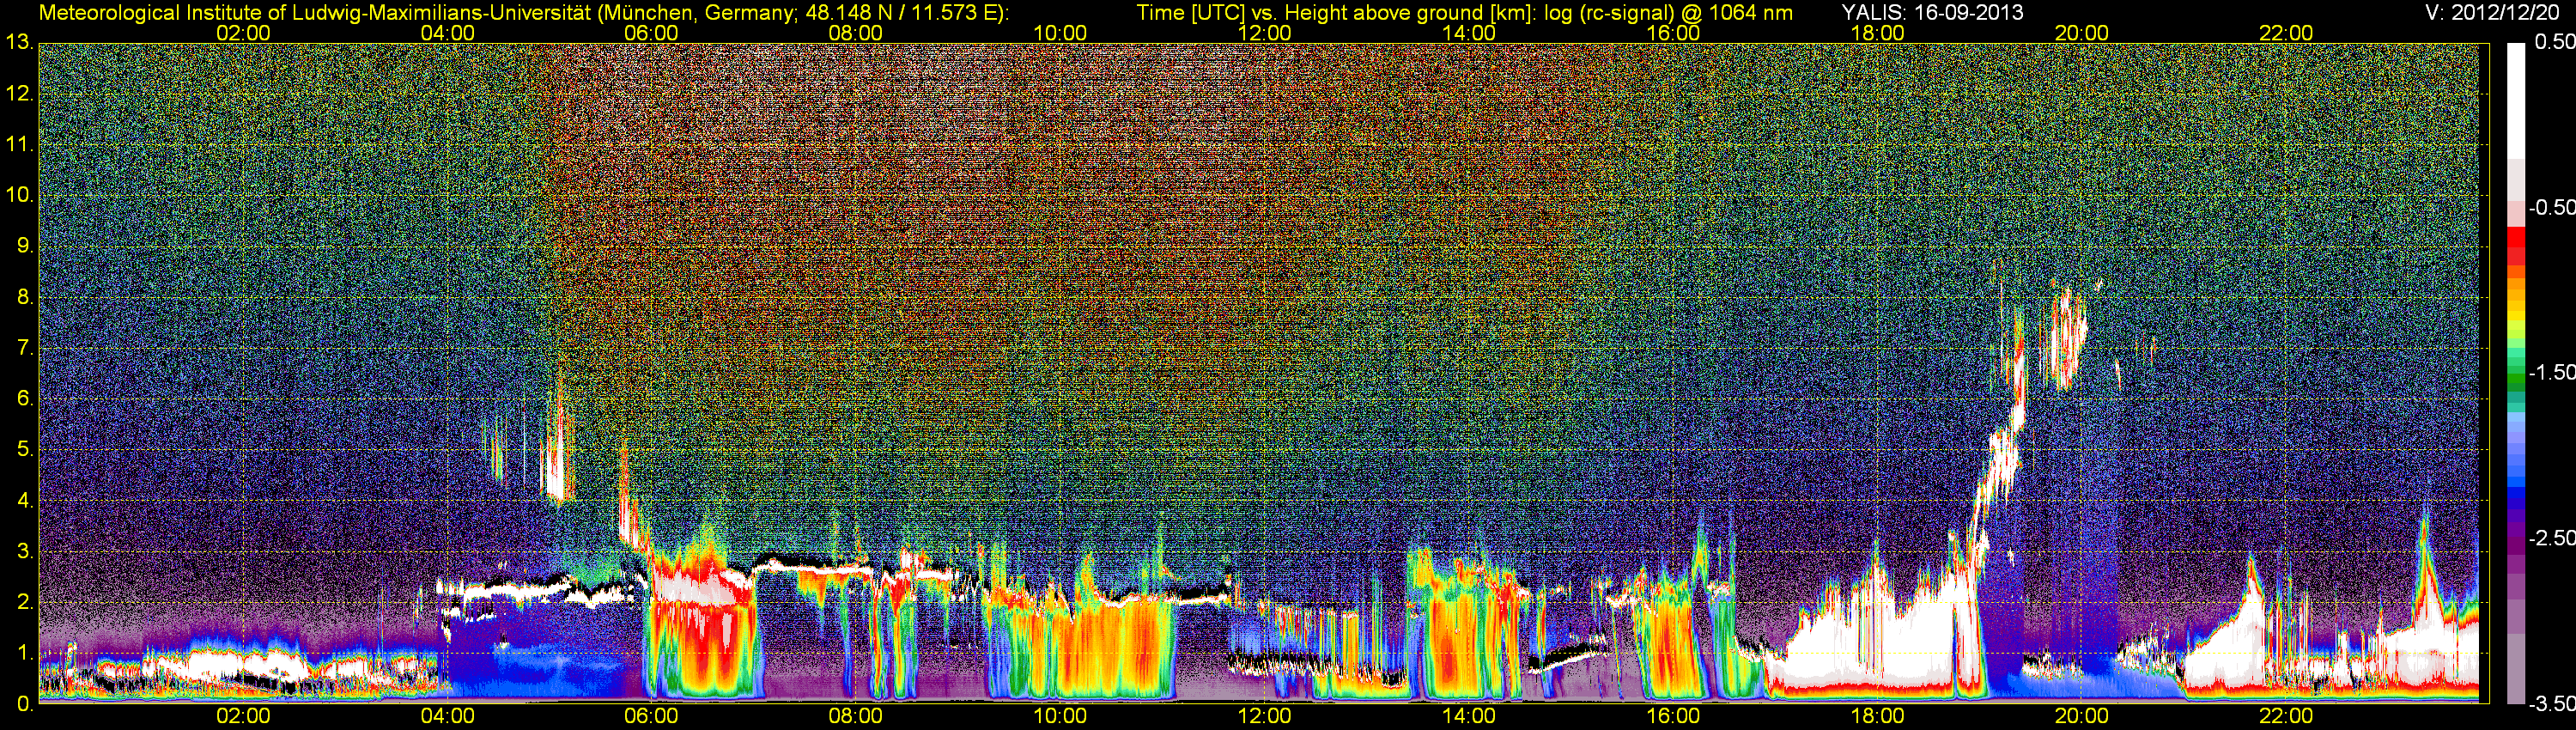Pick the red band of the colorbar

(x=2515, y=245)
